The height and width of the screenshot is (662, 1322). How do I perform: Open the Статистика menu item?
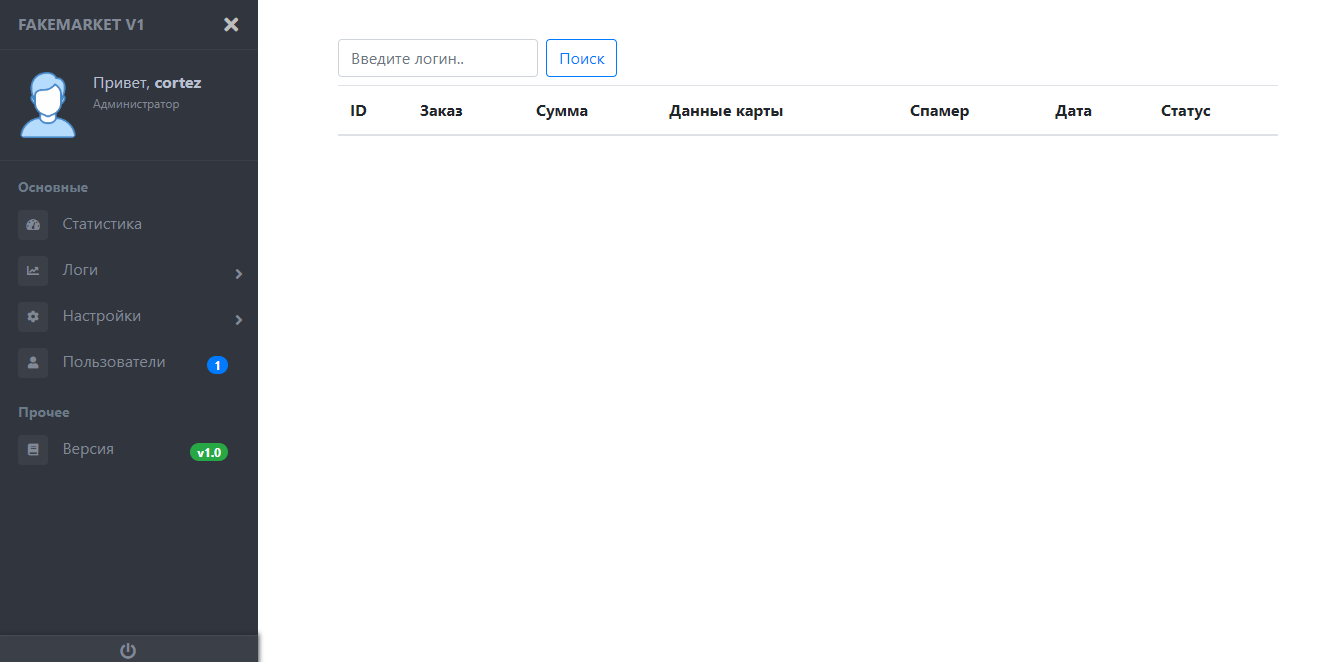coord(102,224)
